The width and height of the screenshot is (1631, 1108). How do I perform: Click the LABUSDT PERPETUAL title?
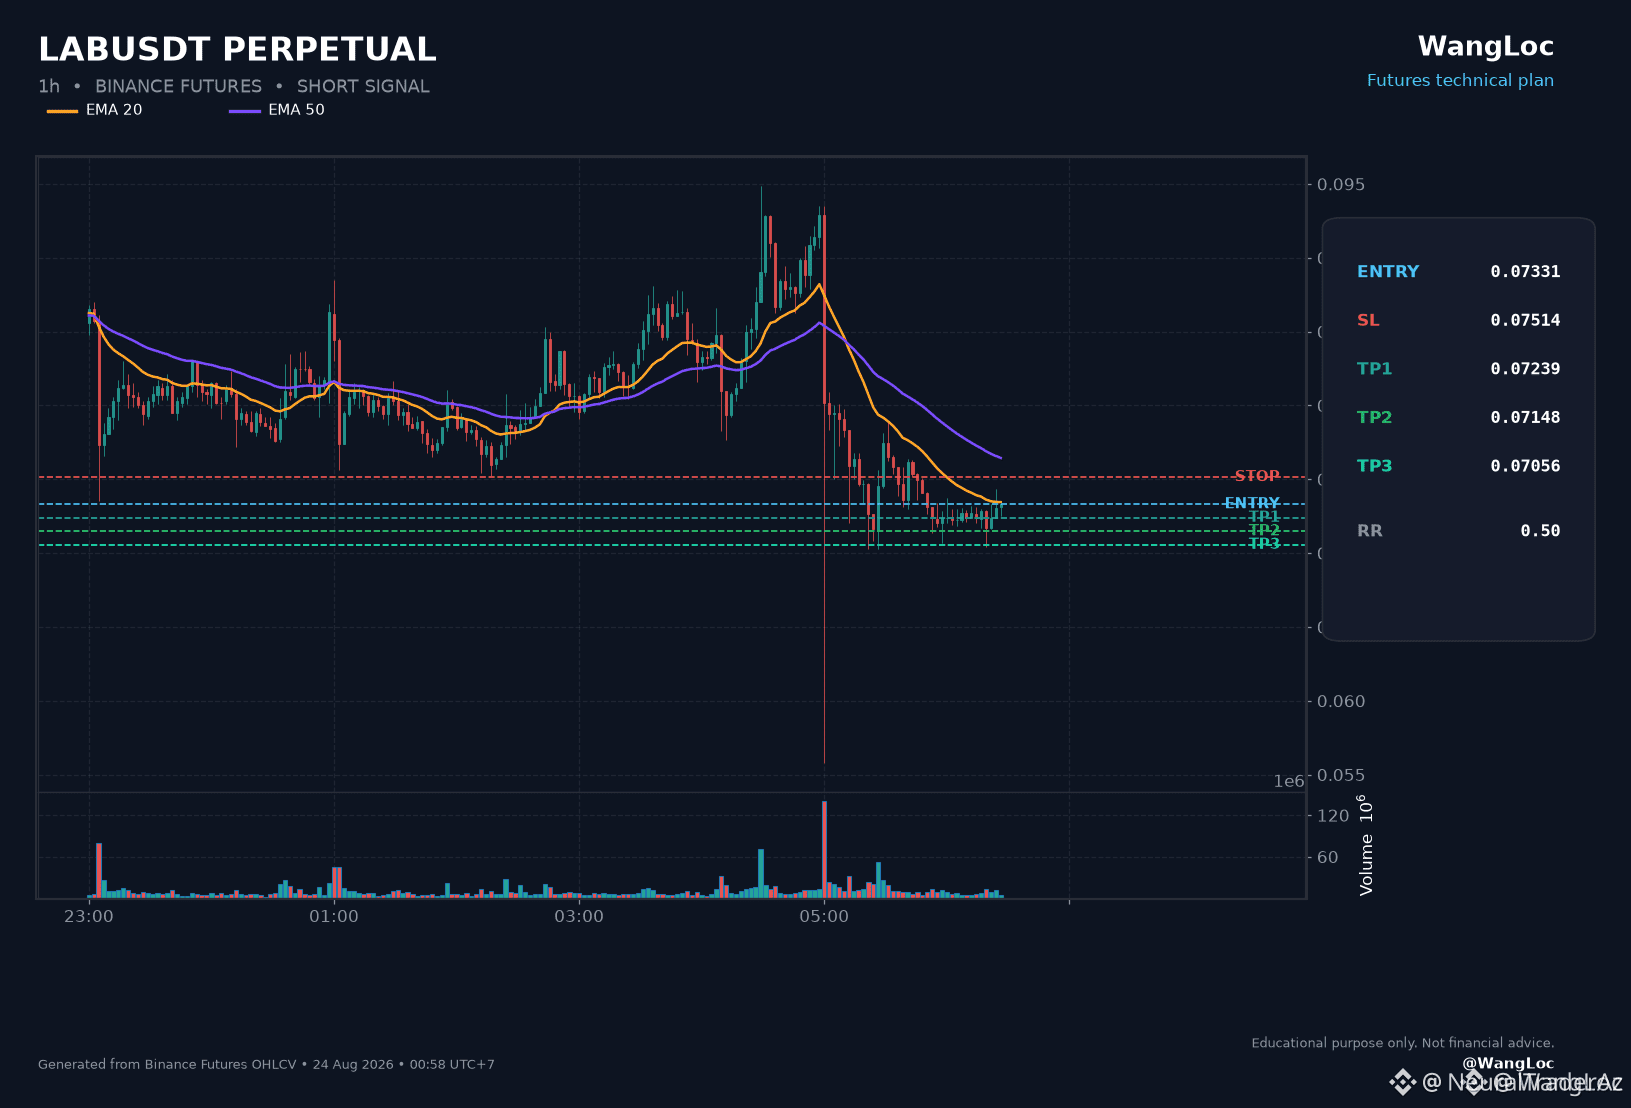click(237, 49)
